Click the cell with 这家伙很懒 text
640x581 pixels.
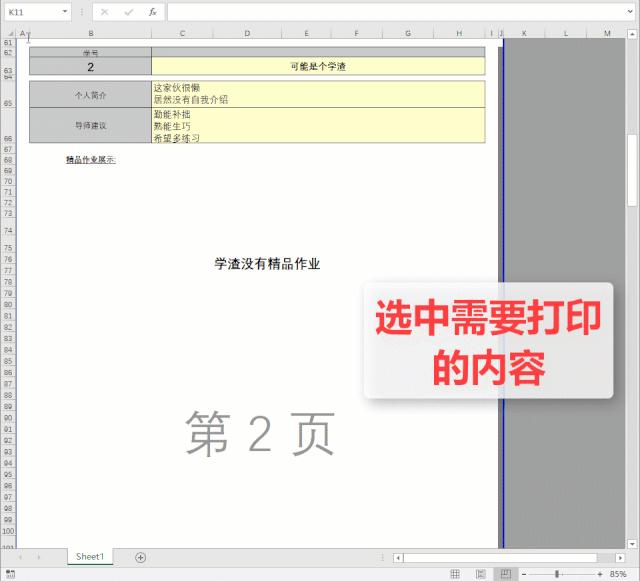pos(318,94)
